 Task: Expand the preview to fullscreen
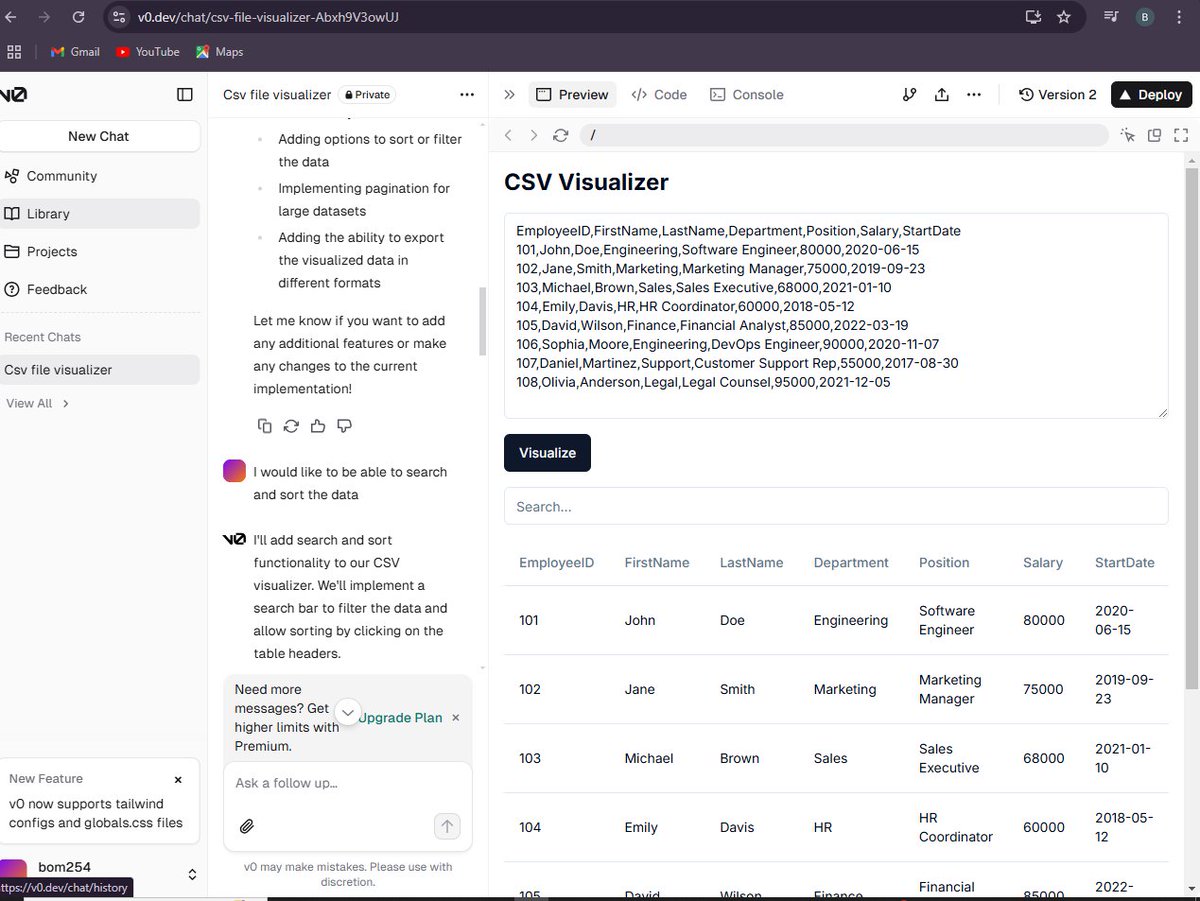tap(1181, 134)
